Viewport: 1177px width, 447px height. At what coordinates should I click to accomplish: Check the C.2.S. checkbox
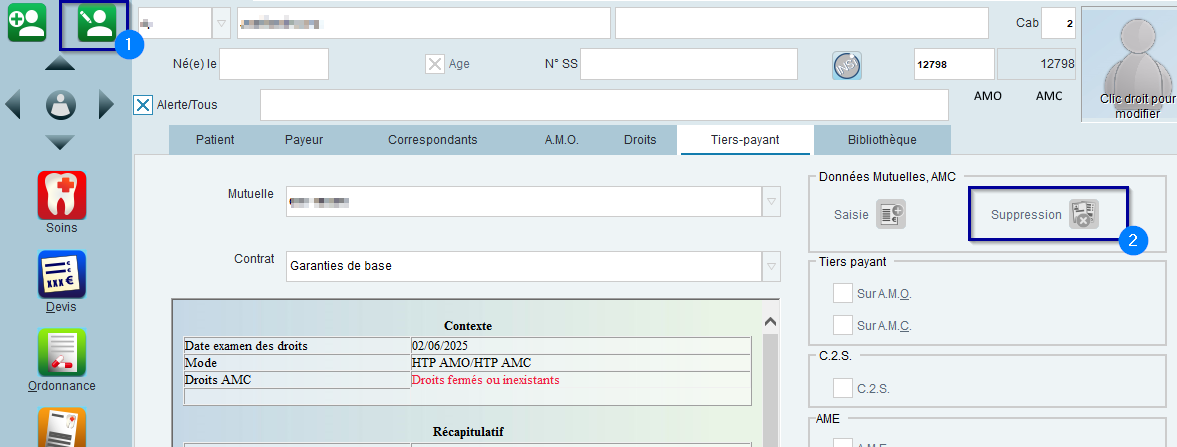842,388
